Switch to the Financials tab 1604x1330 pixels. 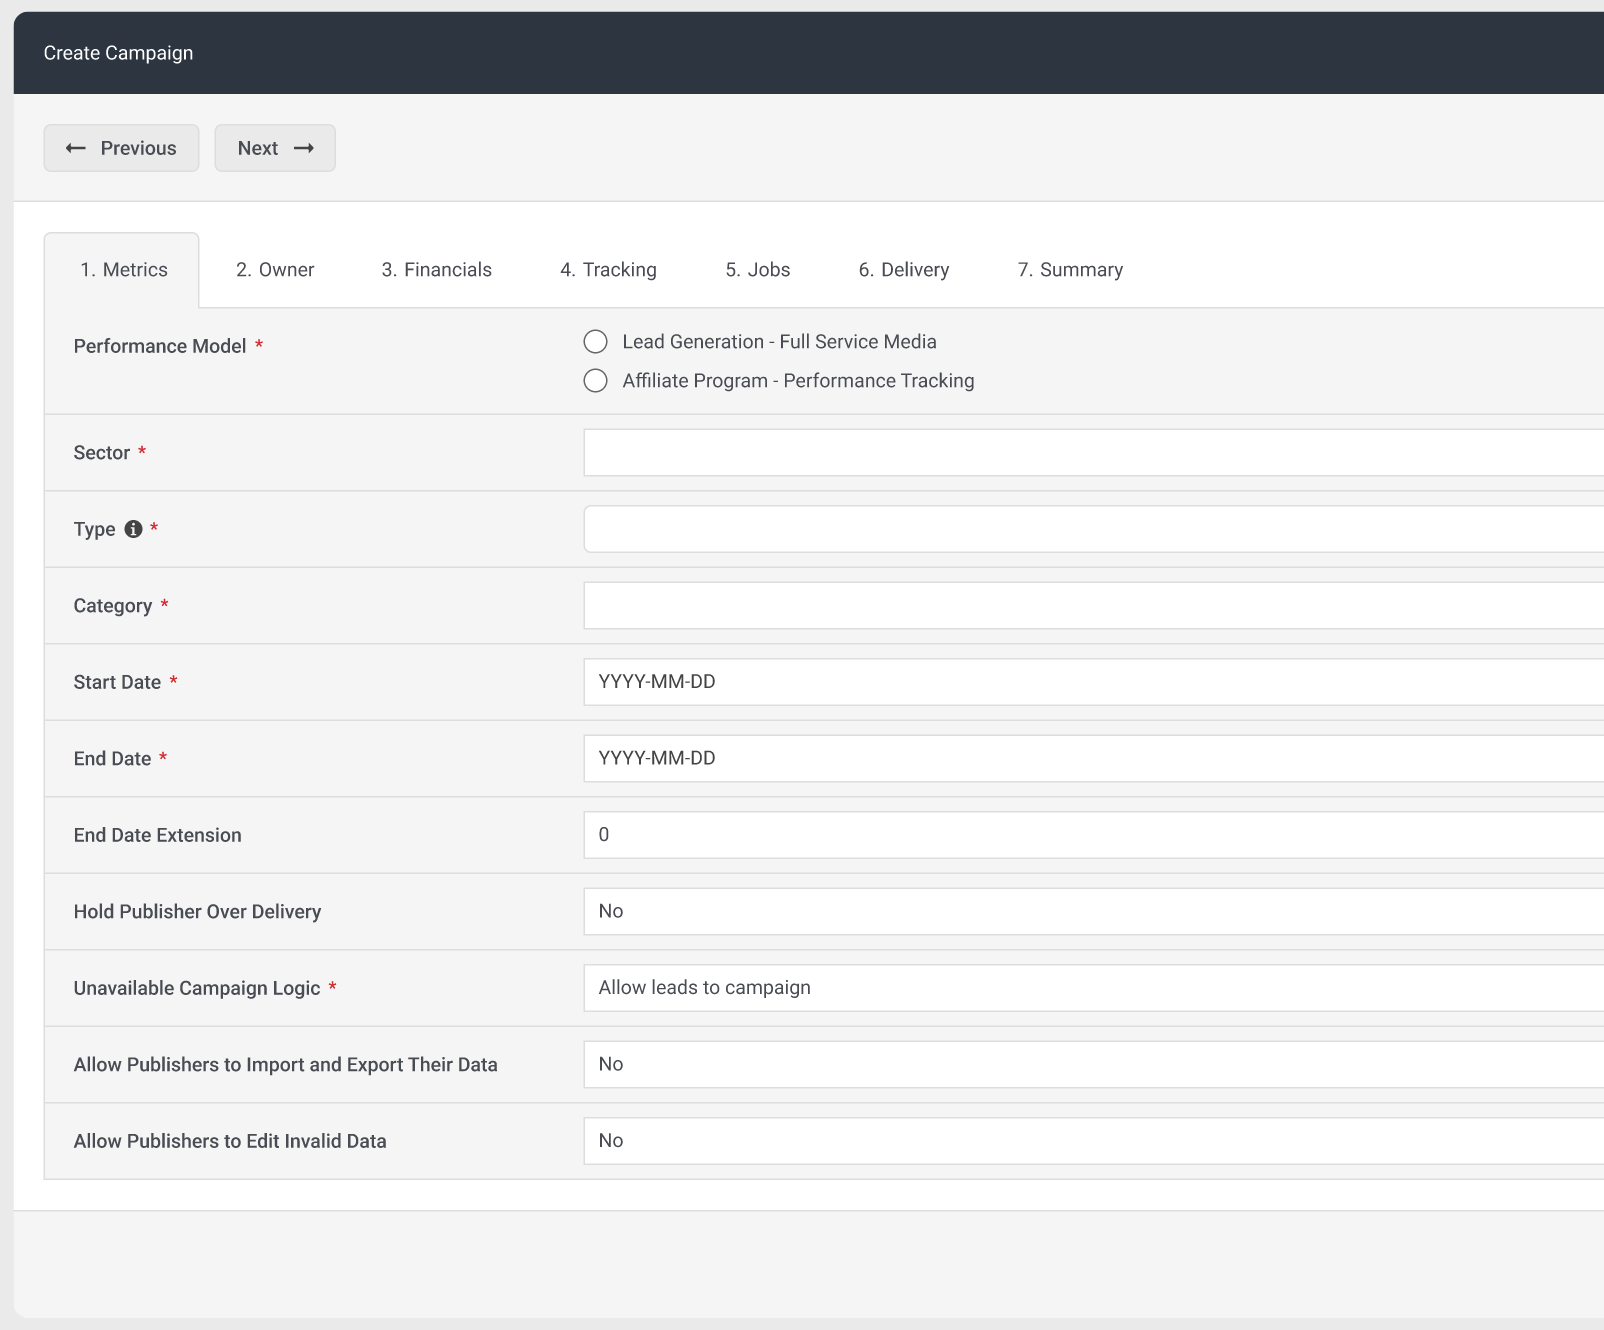437,270
